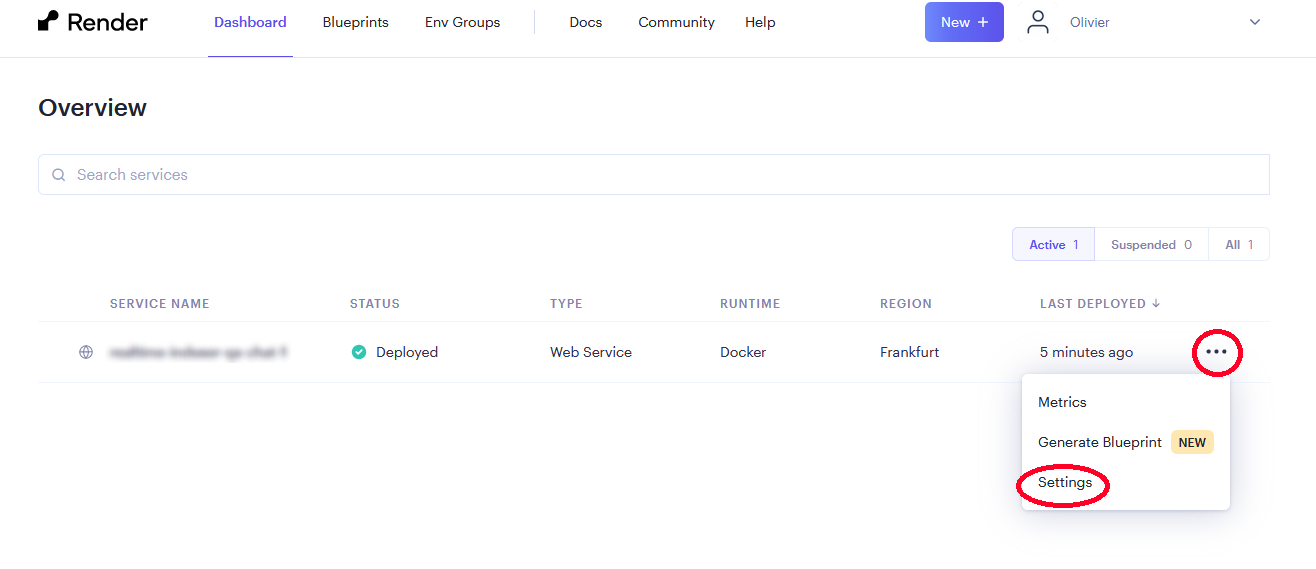
Task: Open the three-dots service actions menu
Action: (x=1216, y=352)
